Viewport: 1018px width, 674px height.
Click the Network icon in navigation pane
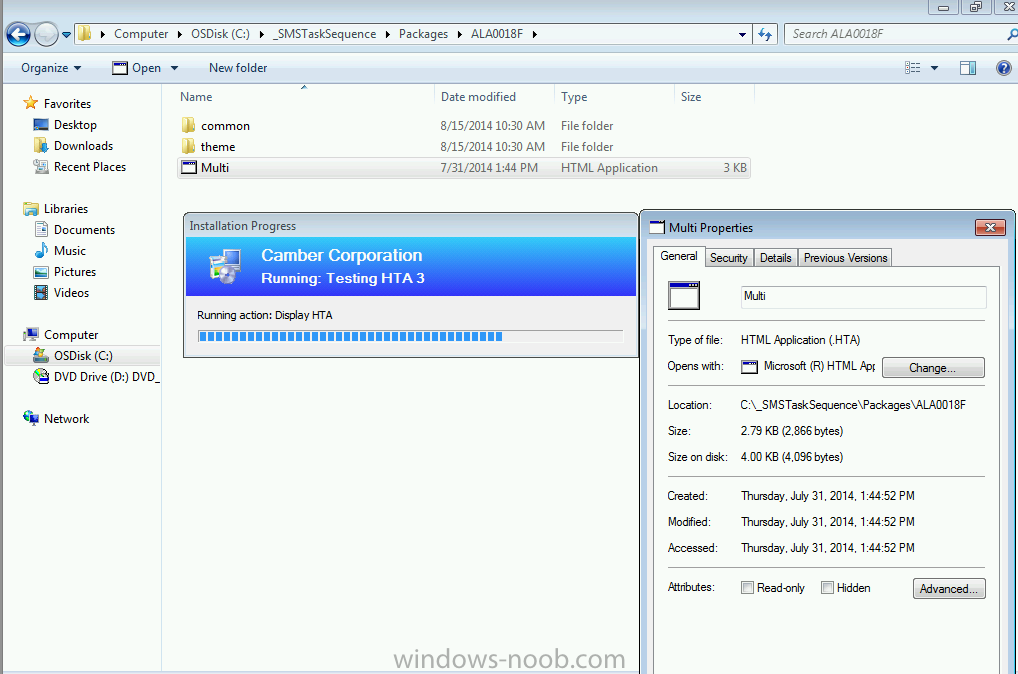pyautogui.click(x=31, y=418)
